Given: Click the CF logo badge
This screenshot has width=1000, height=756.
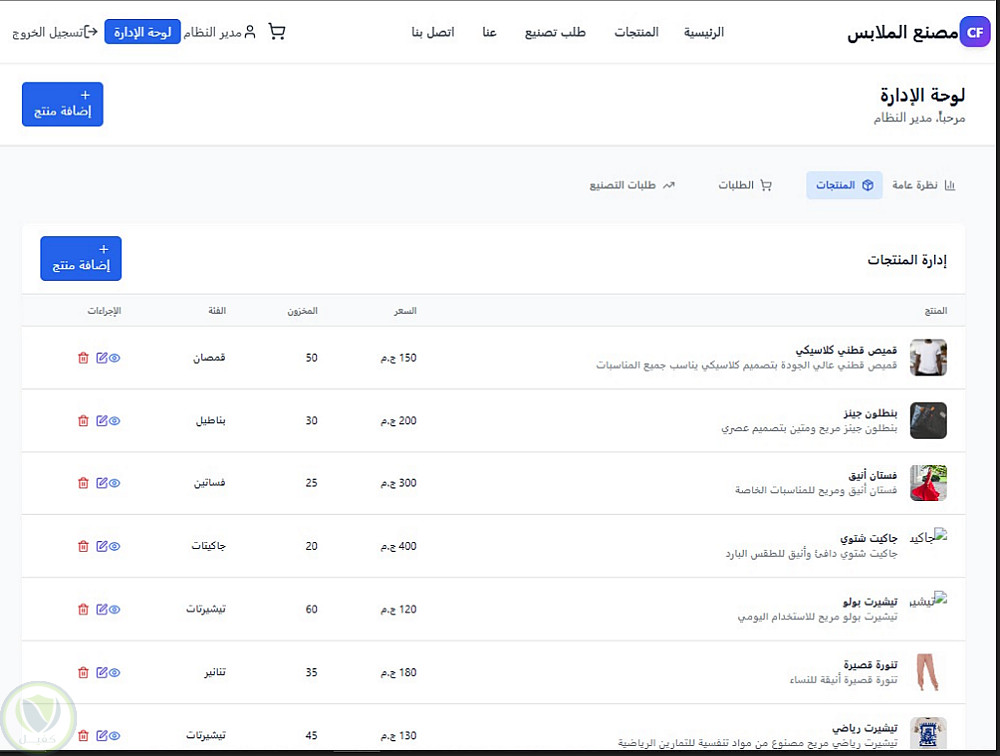Looking at the screenshot, I should pyautogui.click(x=975, y=33).
